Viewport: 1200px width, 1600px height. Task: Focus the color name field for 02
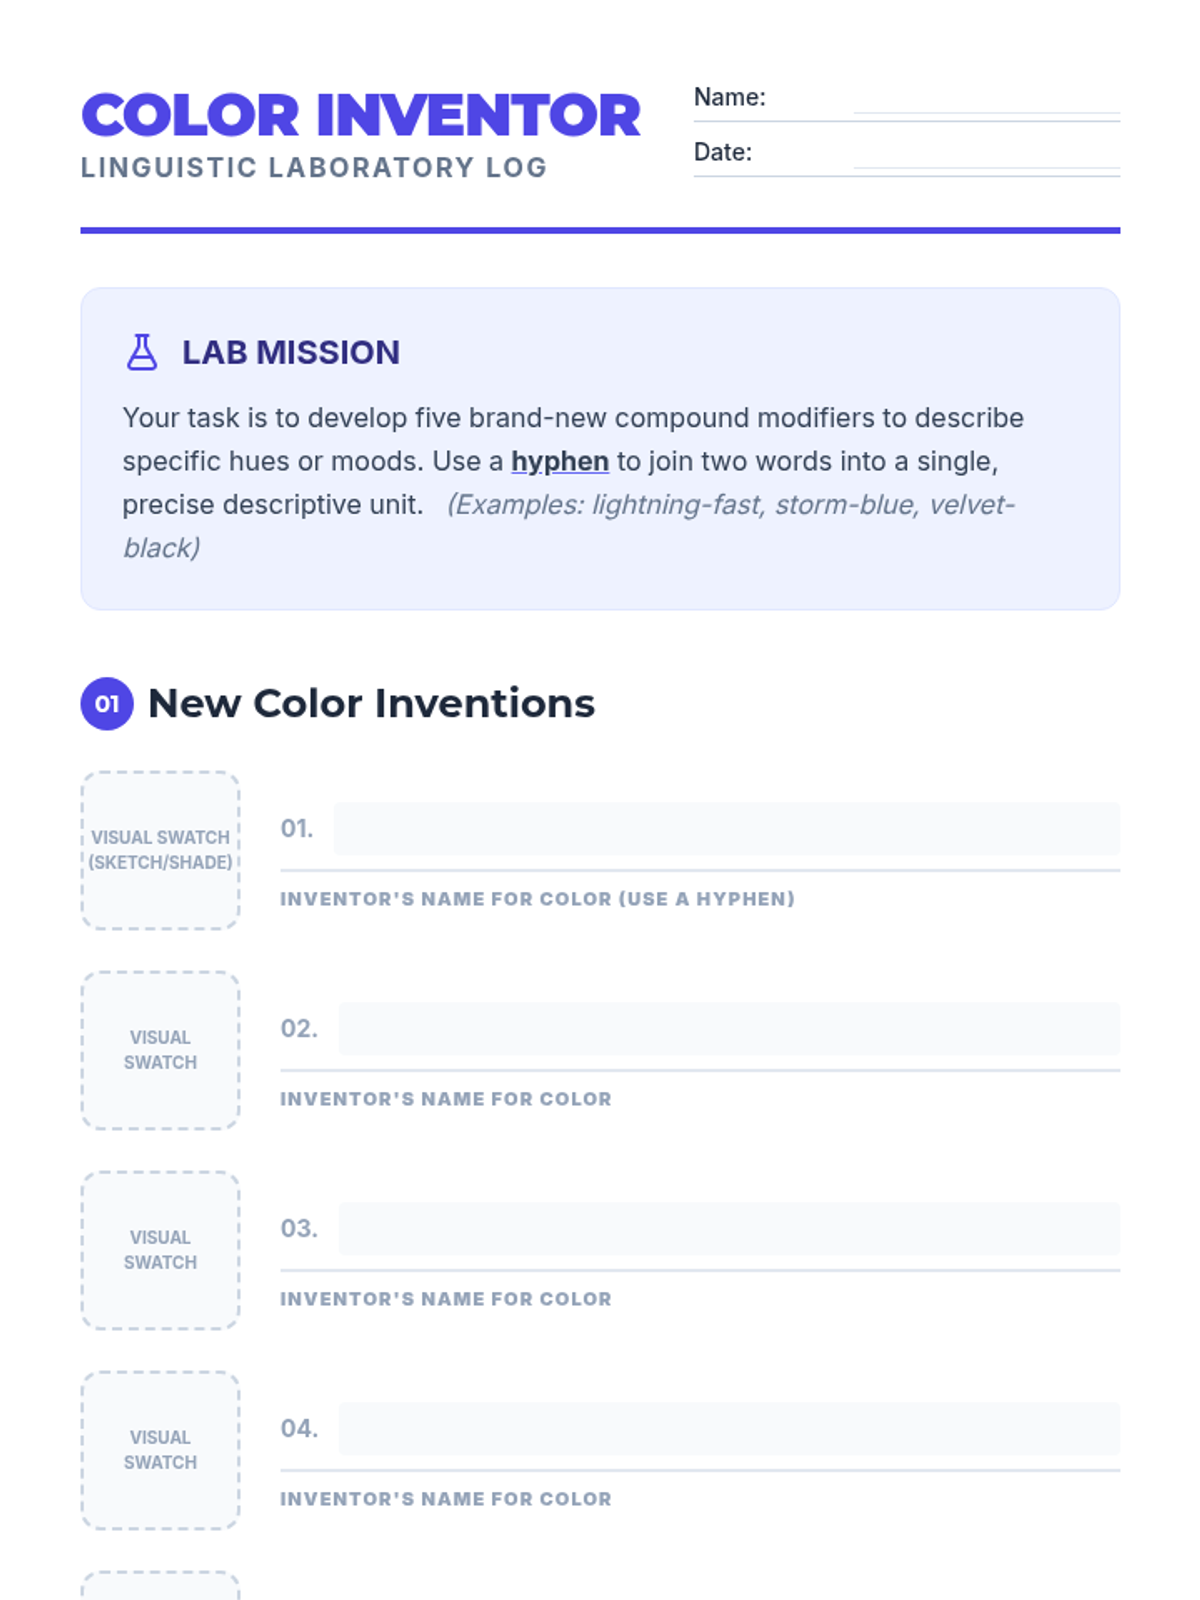pyautogui.click(x=728, y=1028)
